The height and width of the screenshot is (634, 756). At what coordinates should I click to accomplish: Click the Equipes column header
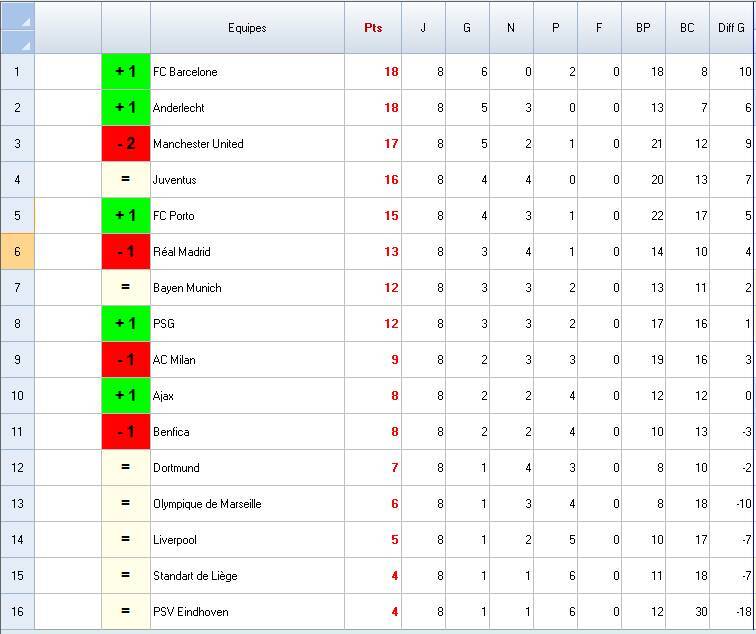pyautogui.click(x=247, y=28)
